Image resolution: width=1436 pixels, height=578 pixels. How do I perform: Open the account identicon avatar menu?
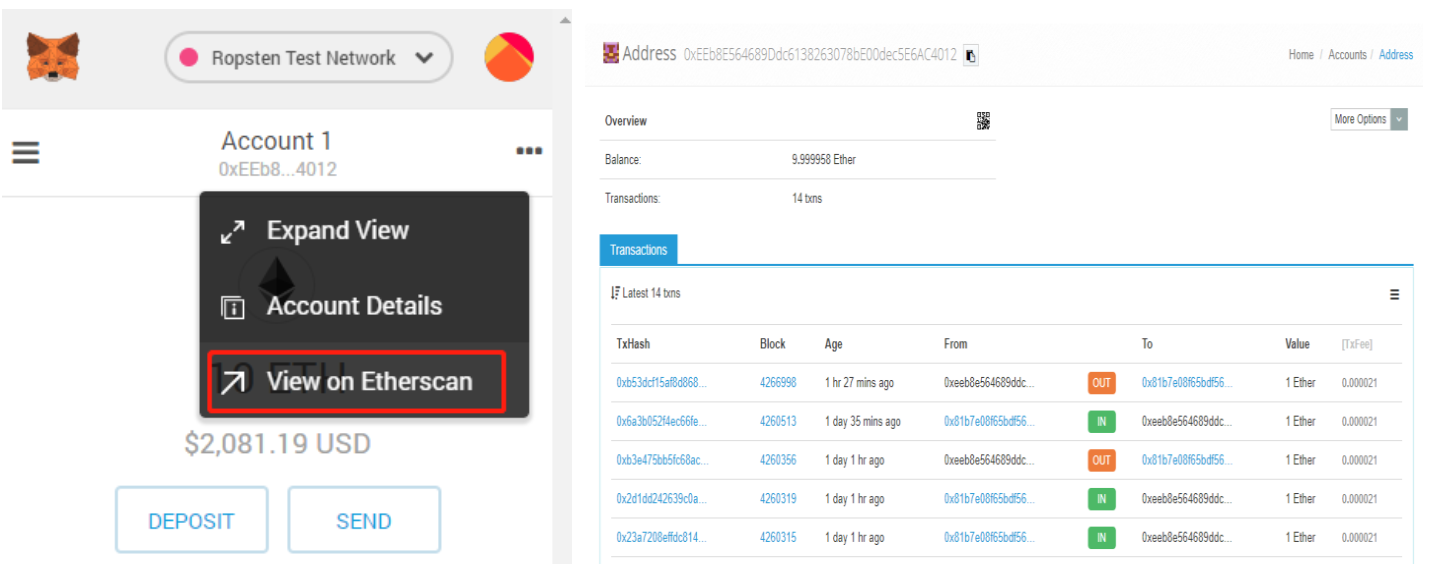click(509, 57)
